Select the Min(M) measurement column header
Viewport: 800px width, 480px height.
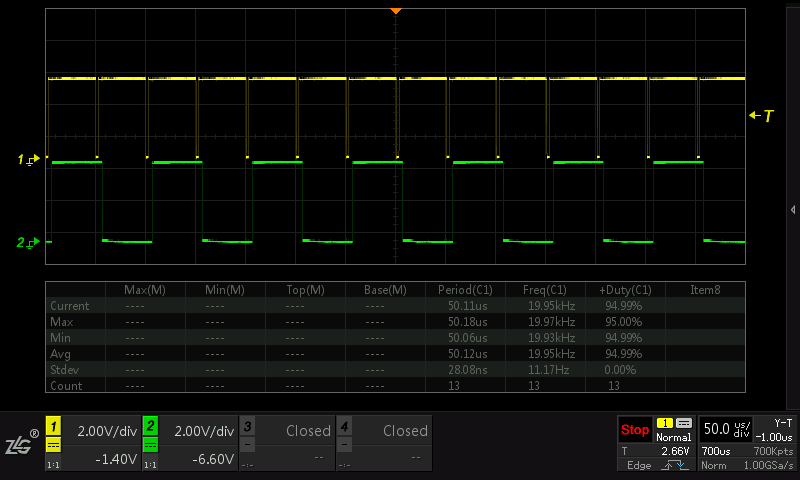click(x=224, y=290)
